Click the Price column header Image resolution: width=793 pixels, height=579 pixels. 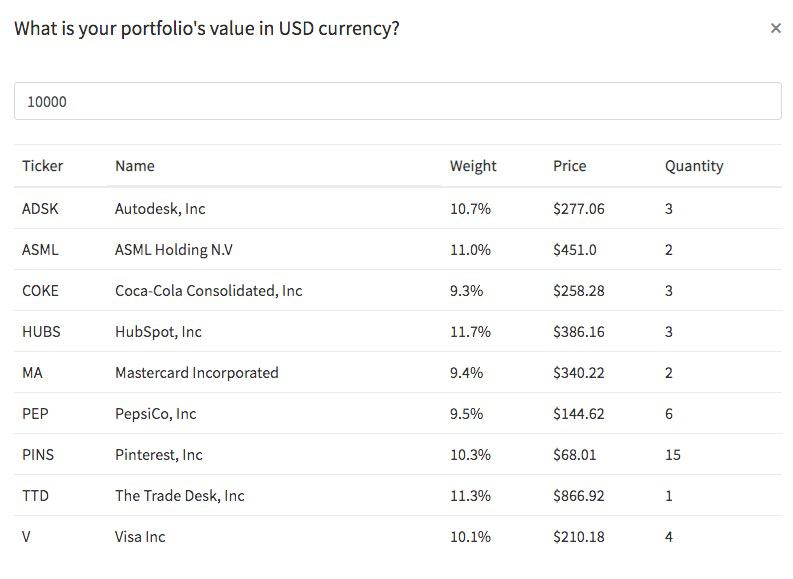point(569,166)
